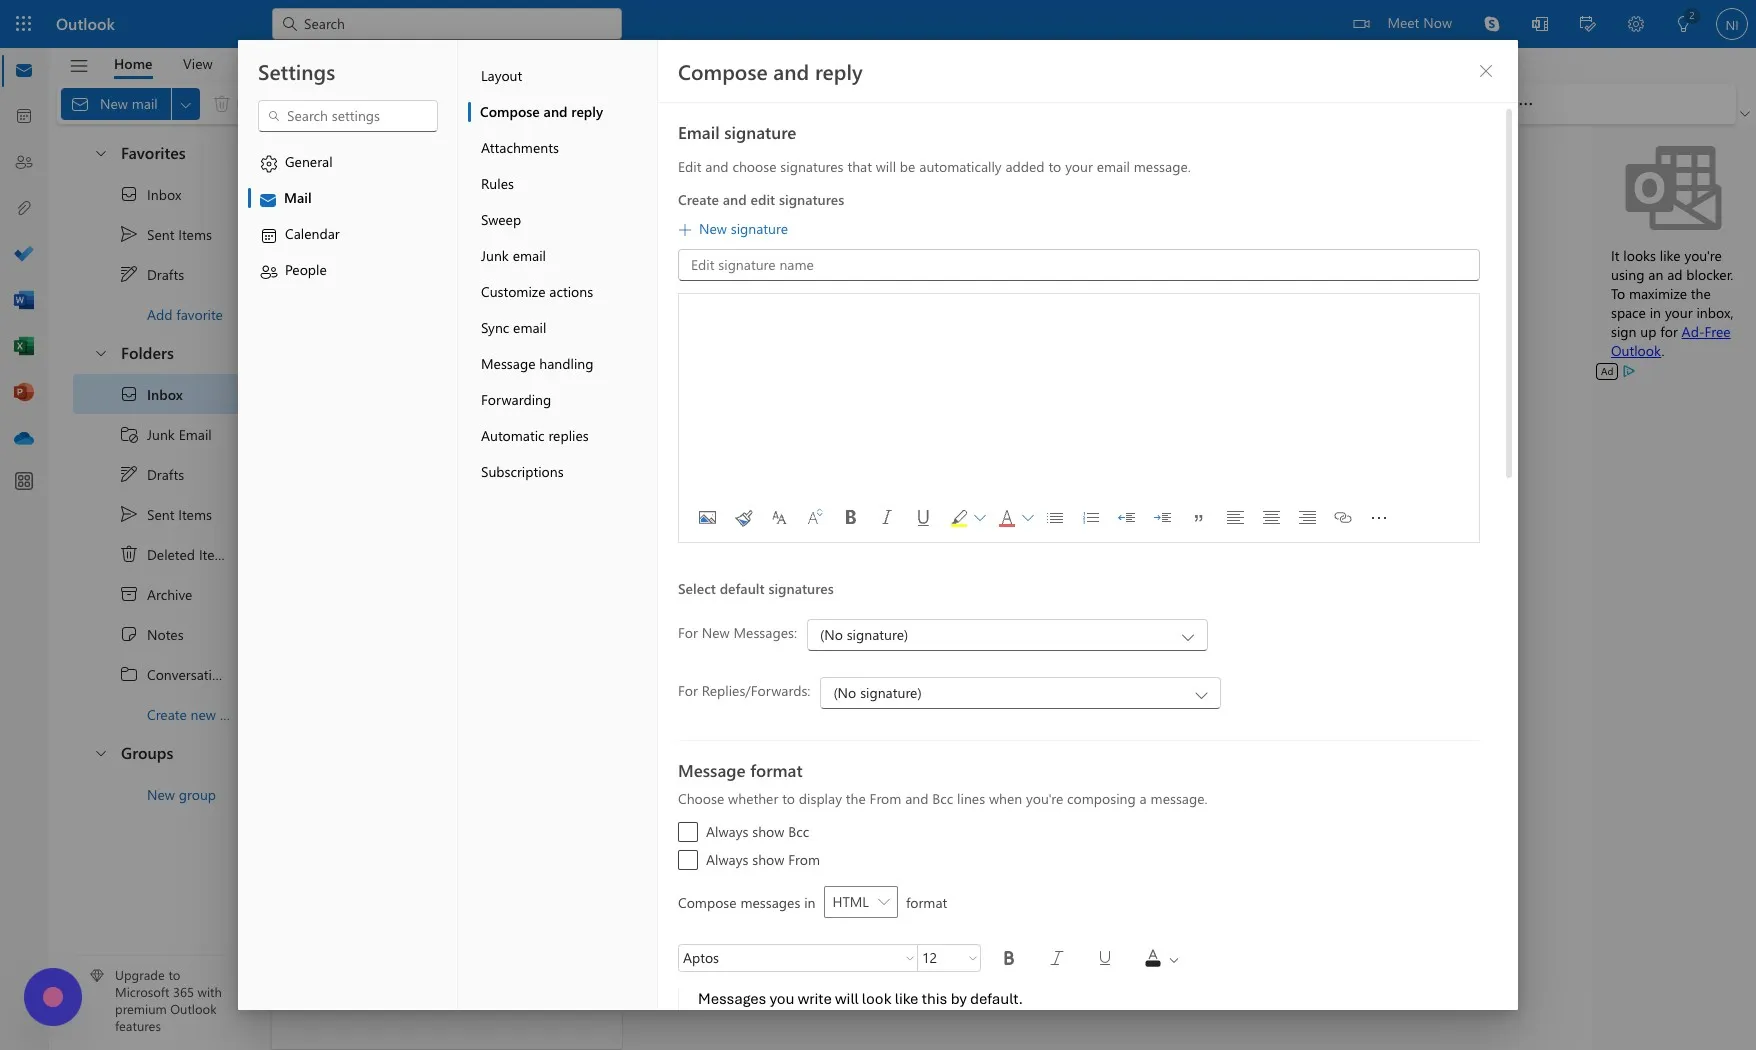The height and width of the screenshot is (1050, 1756).
Task: Open Excel app in left rail
Action: (24, 346)
